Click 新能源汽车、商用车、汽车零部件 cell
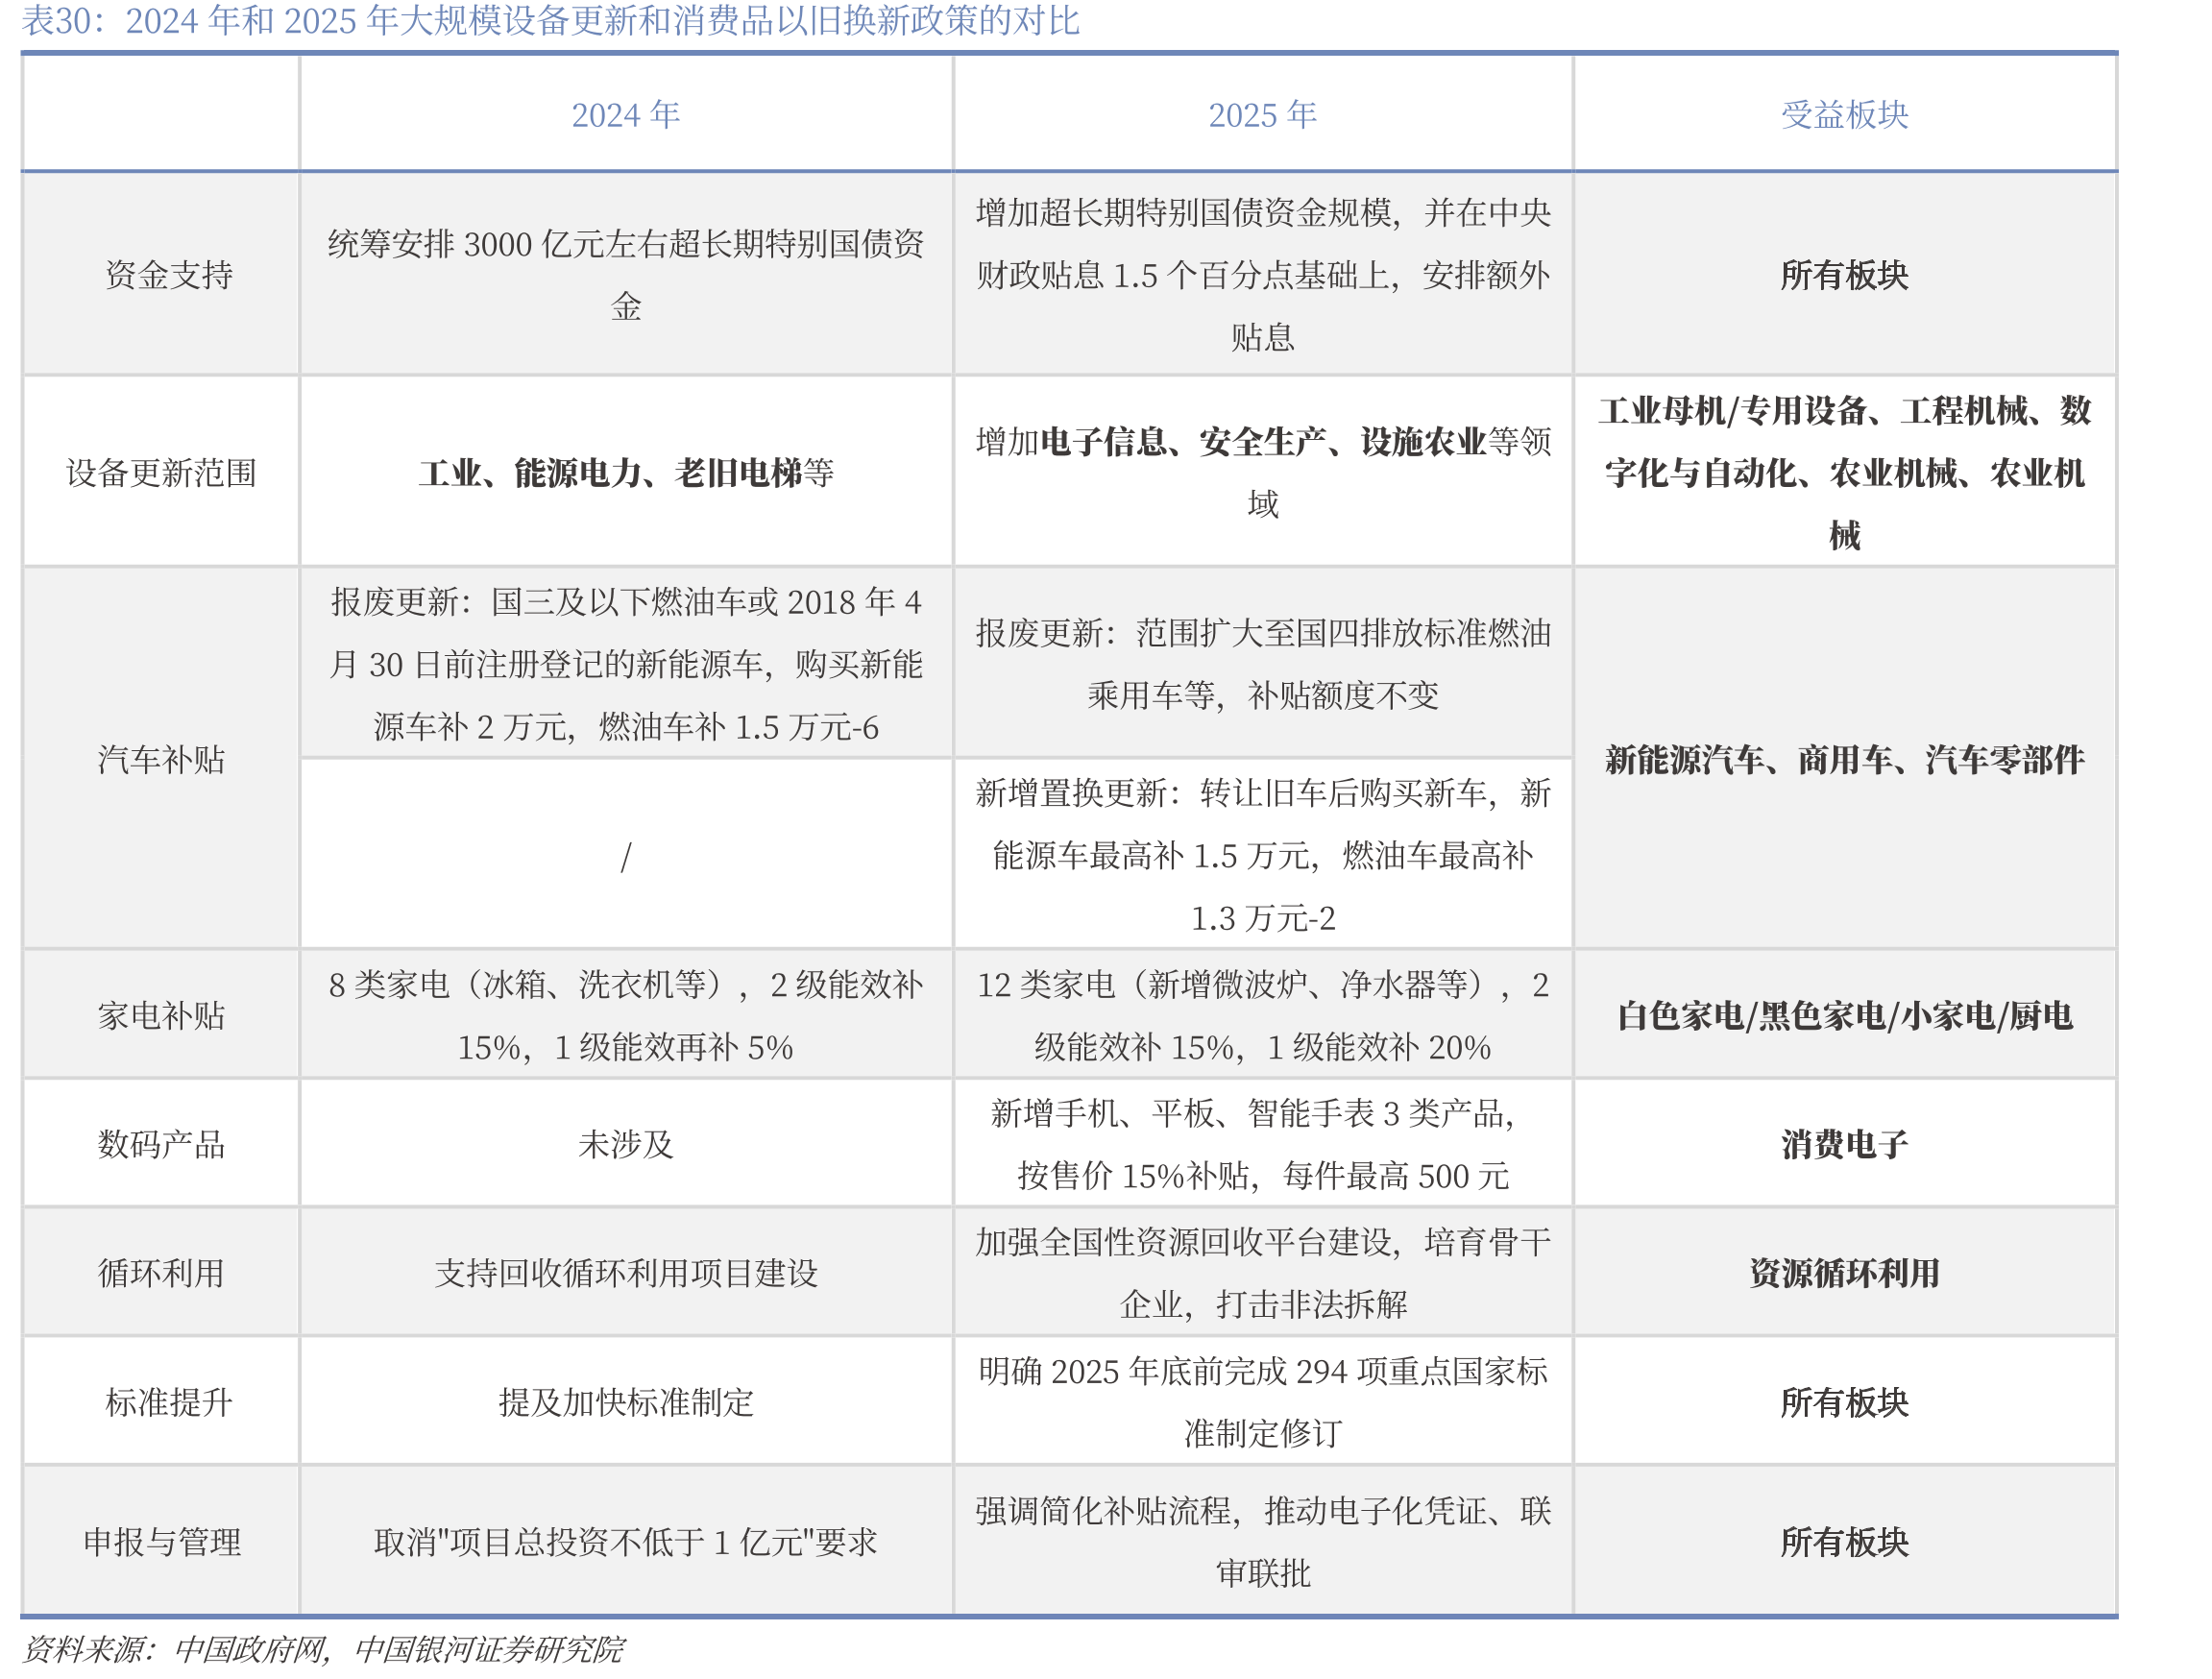 pyautogui.click(x=1845, y=760)
